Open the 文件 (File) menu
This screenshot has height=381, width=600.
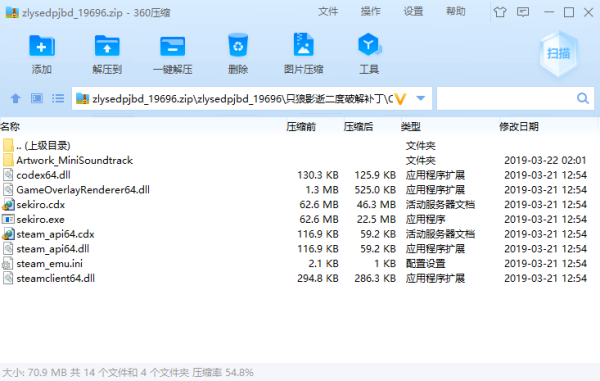coord(328,12)
